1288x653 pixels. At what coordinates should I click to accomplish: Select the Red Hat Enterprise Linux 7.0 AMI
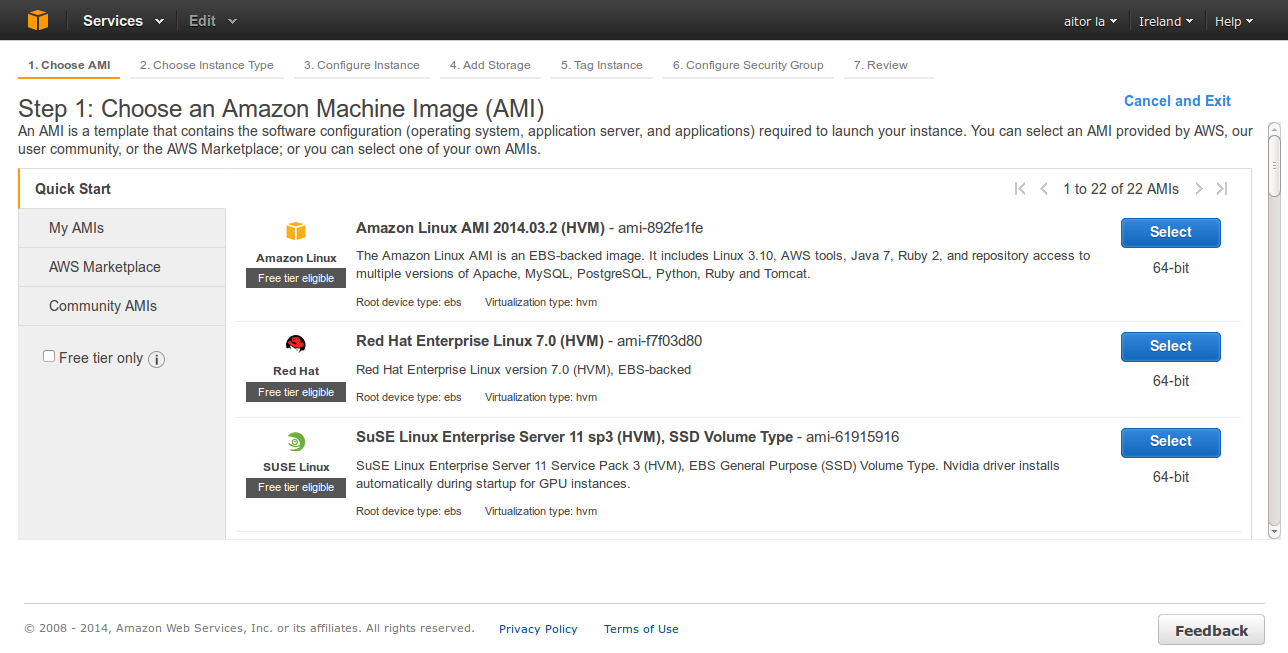coord(1170,346)
